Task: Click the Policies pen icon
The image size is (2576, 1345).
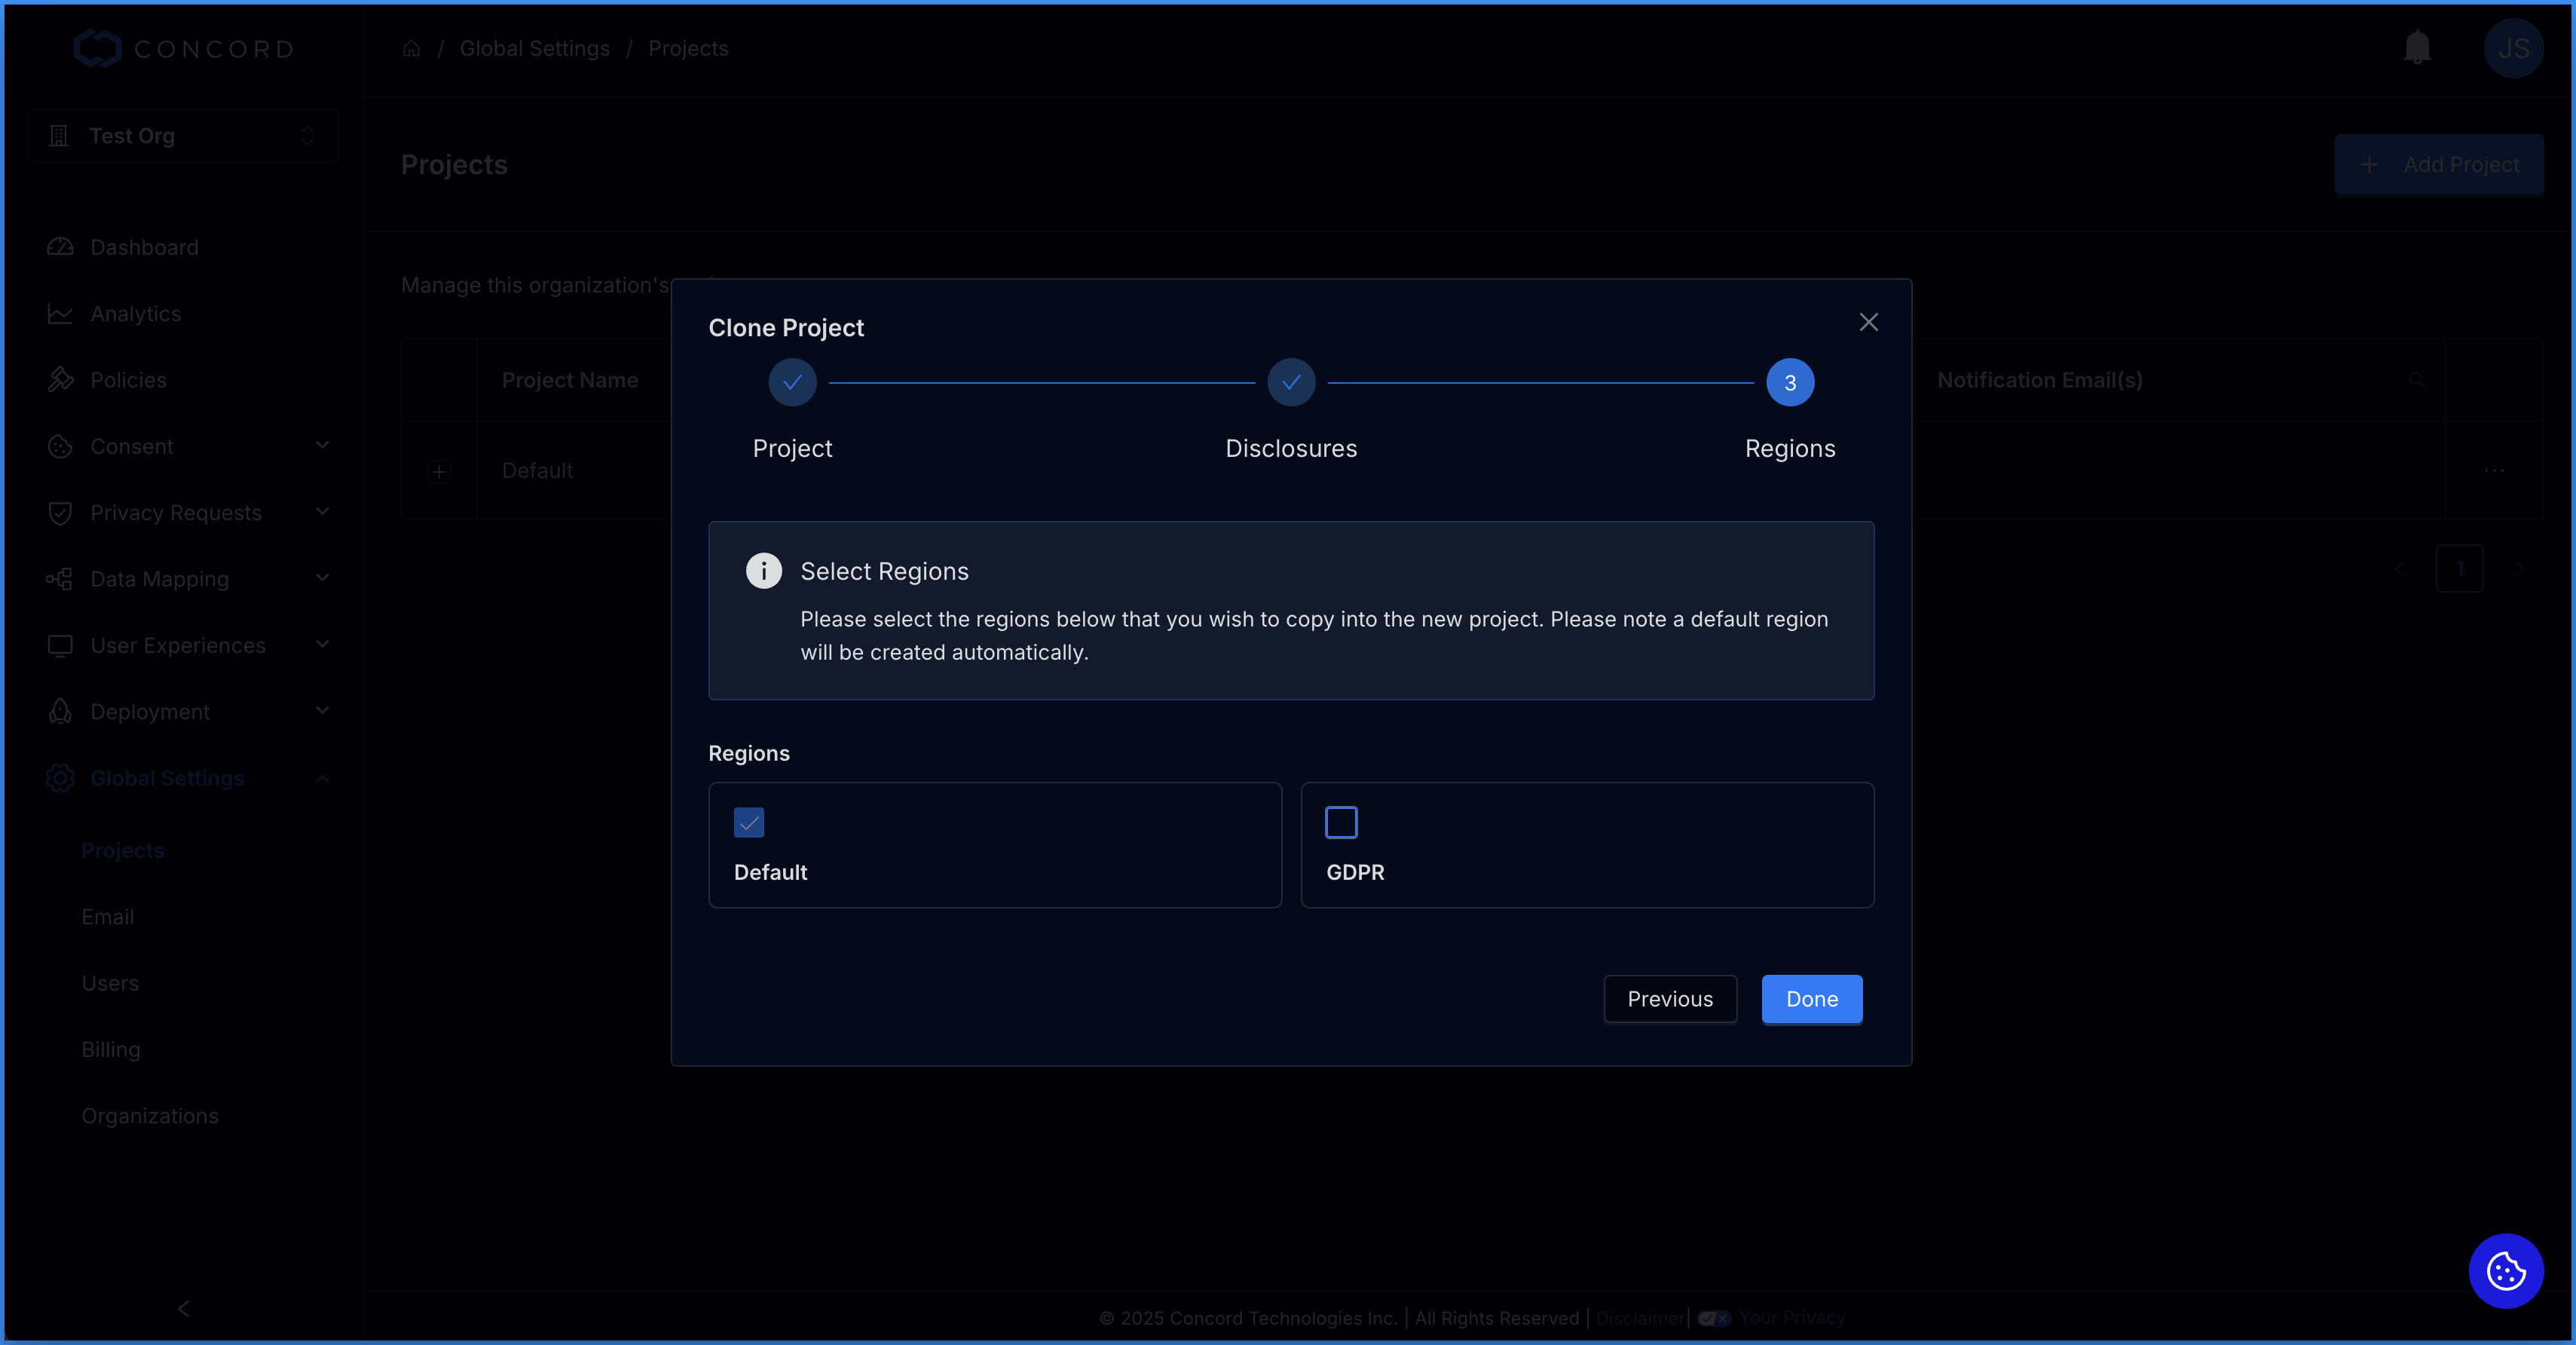Action: coord(60,380)
